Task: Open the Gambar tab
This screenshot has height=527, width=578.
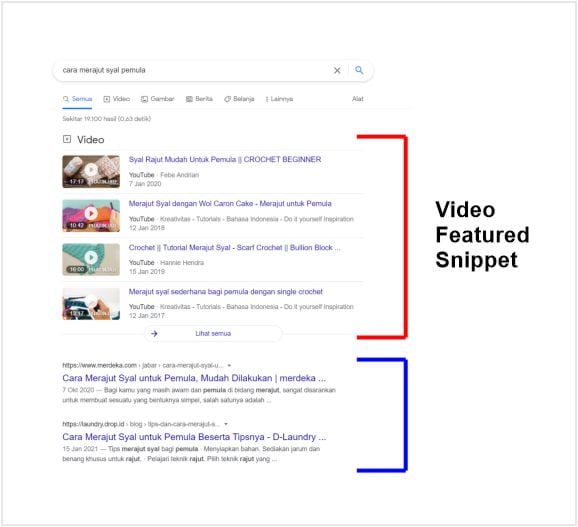Action: 158,99
